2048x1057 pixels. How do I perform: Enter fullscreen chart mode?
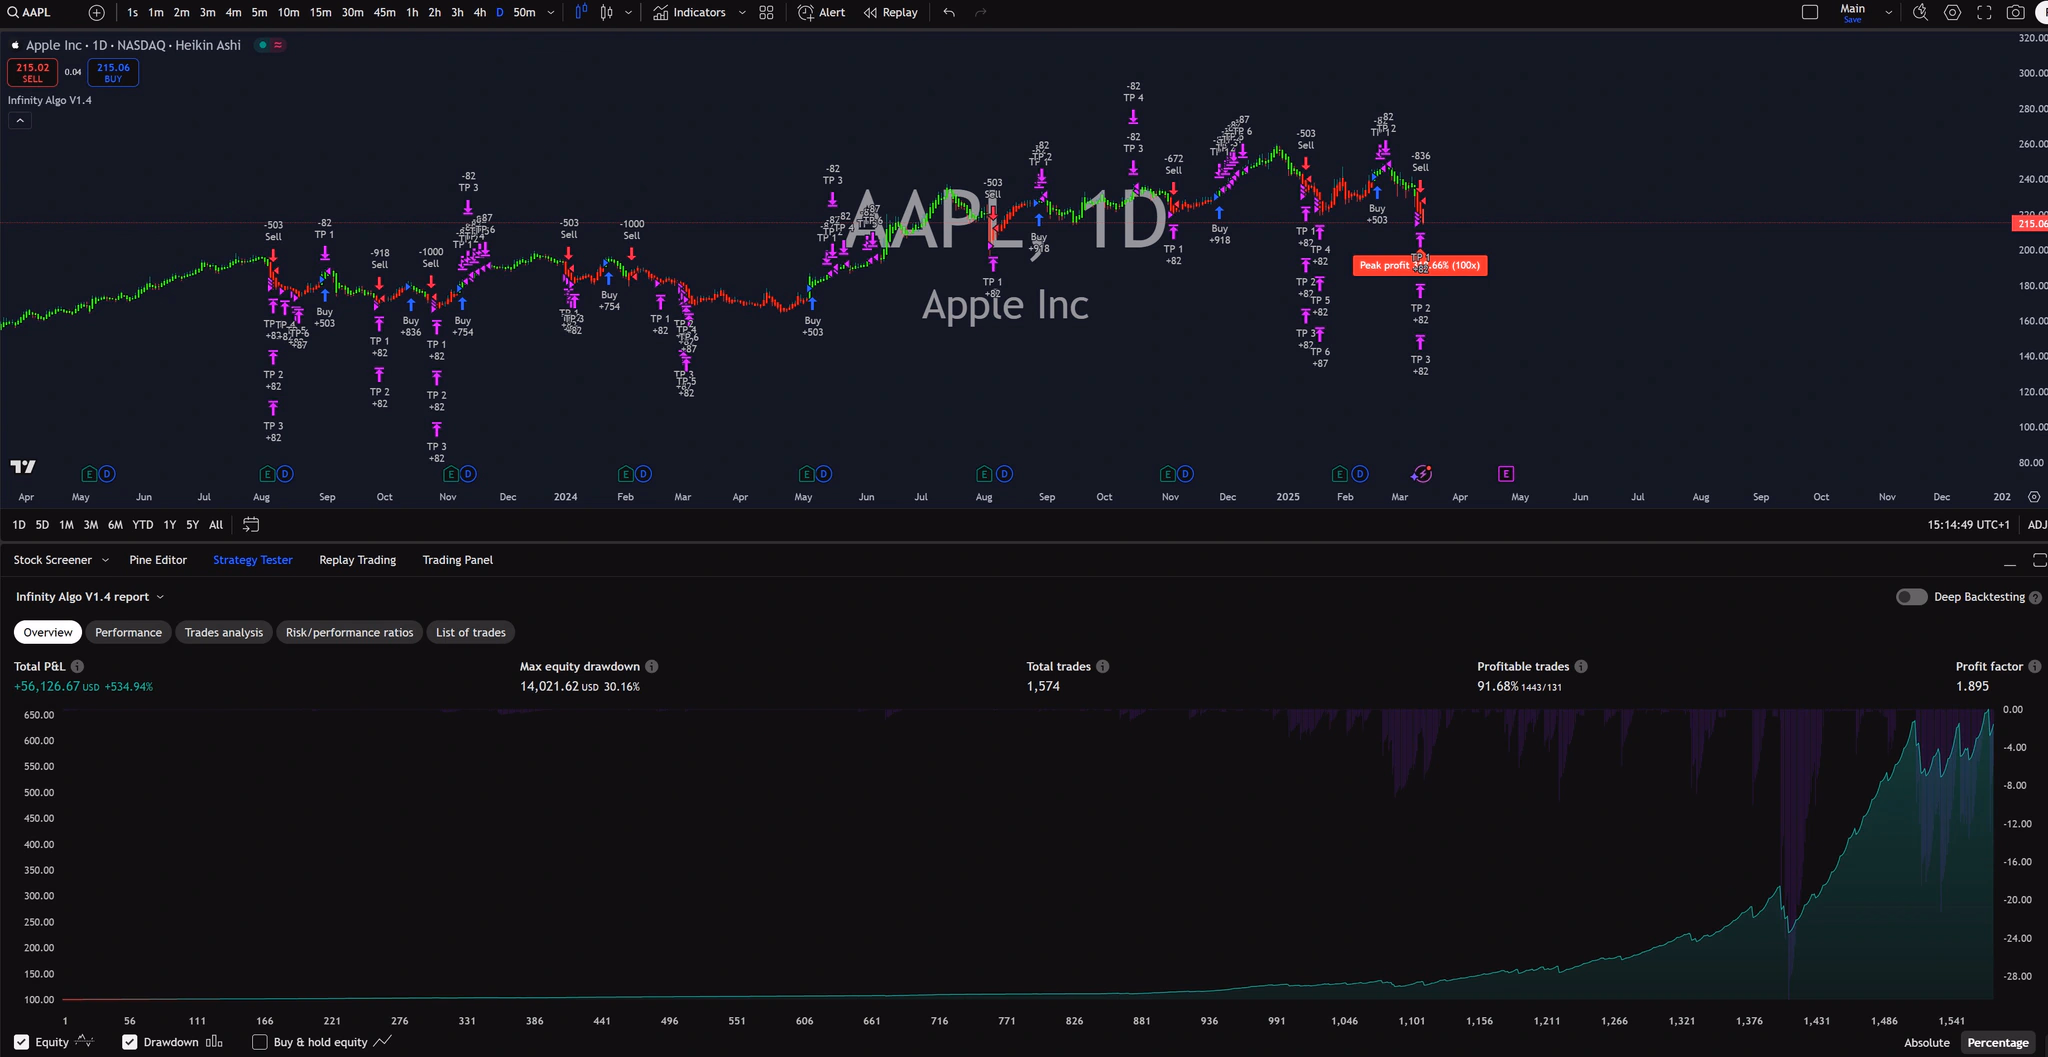click(1983, 12)
